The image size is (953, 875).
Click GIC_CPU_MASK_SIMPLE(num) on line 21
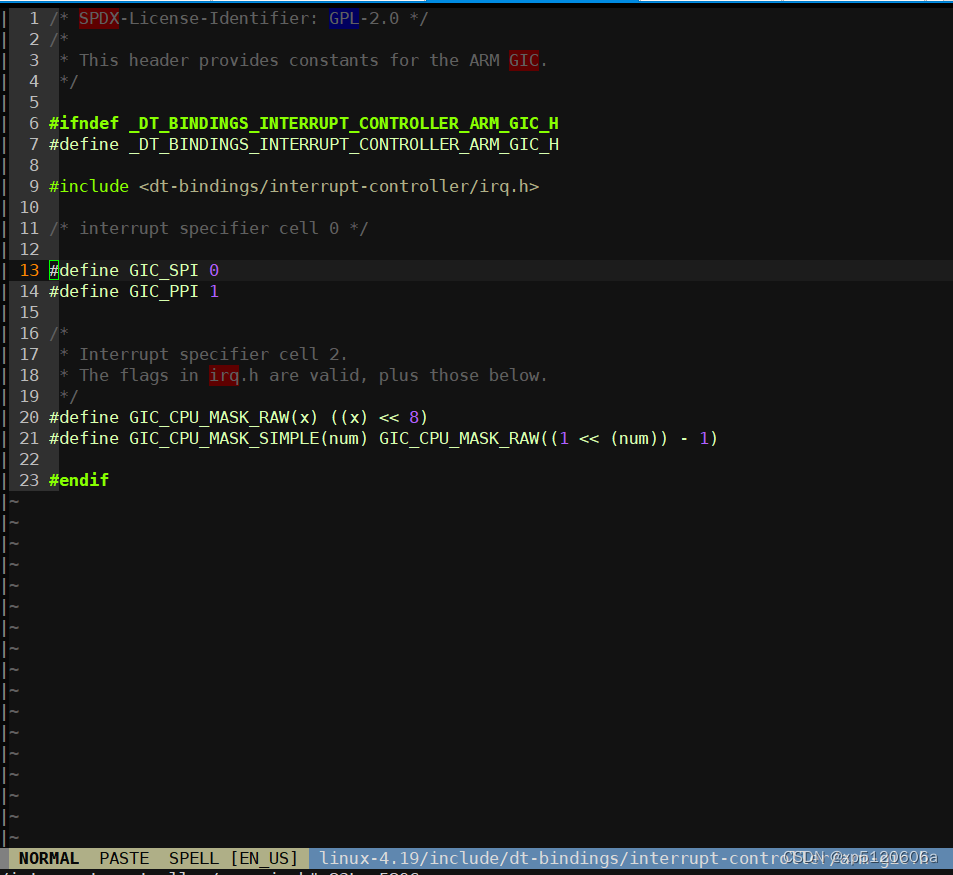click(x=249, y=439)
